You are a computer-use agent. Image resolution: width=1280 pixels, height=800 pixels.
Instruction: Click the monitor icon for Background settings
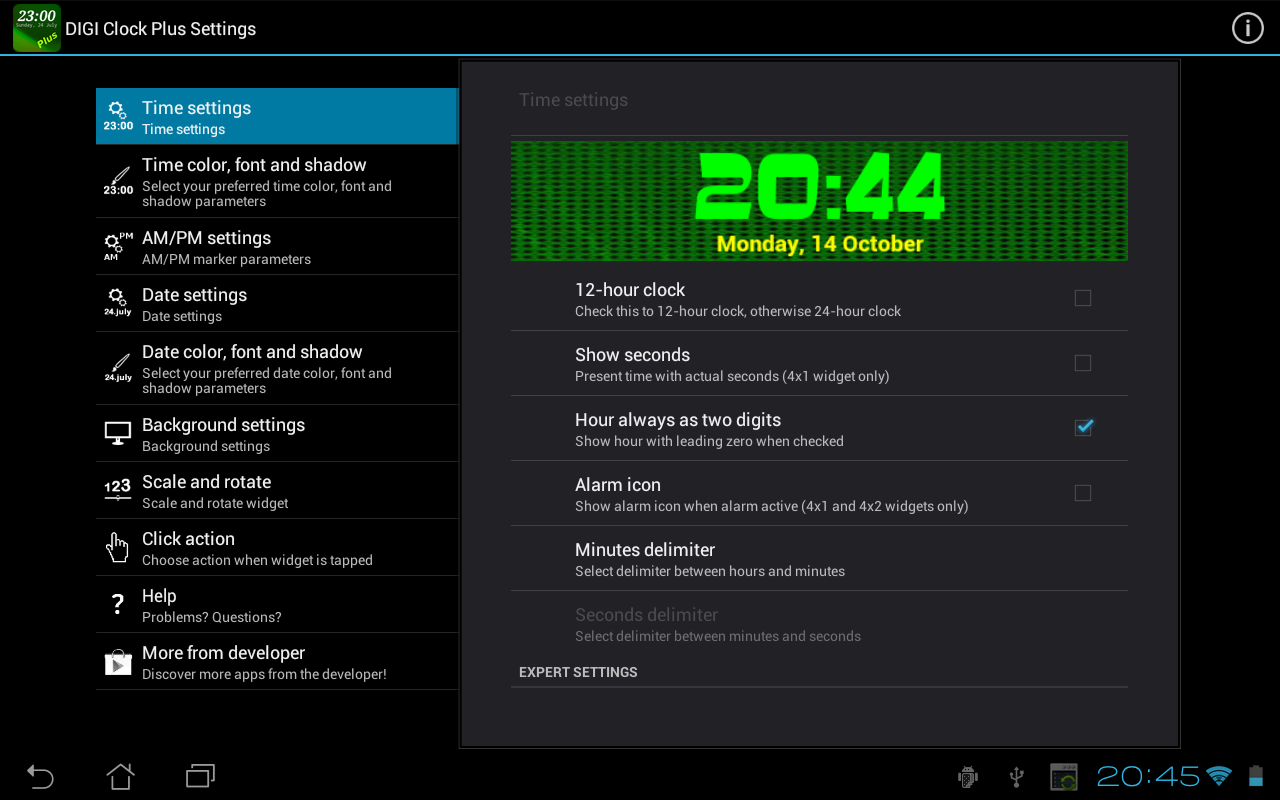[x=117, y=432]
